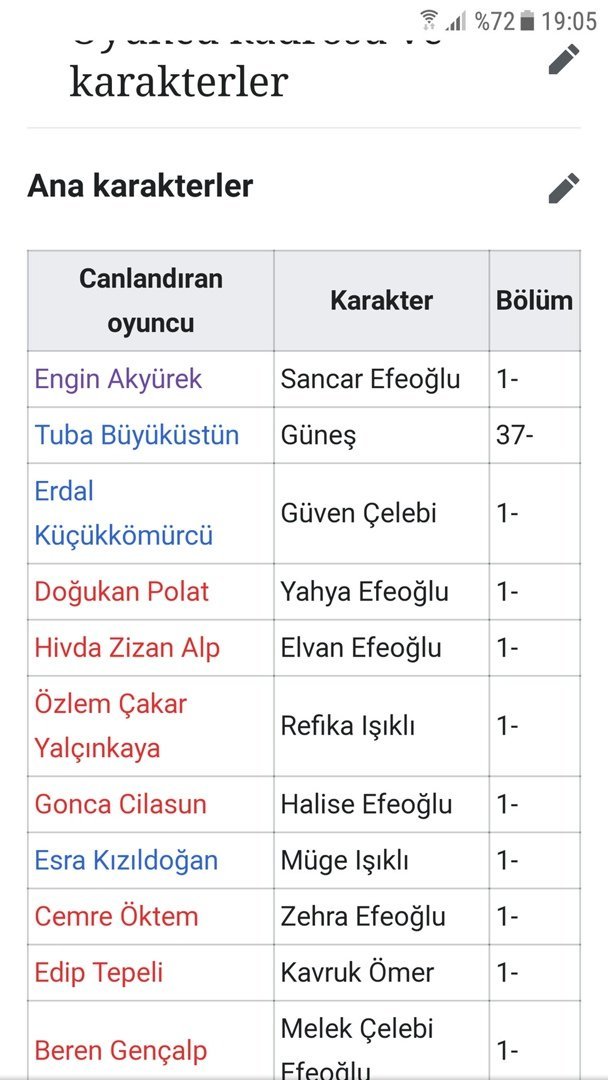Tap the Ana karakterler section heading

[140, 186]
